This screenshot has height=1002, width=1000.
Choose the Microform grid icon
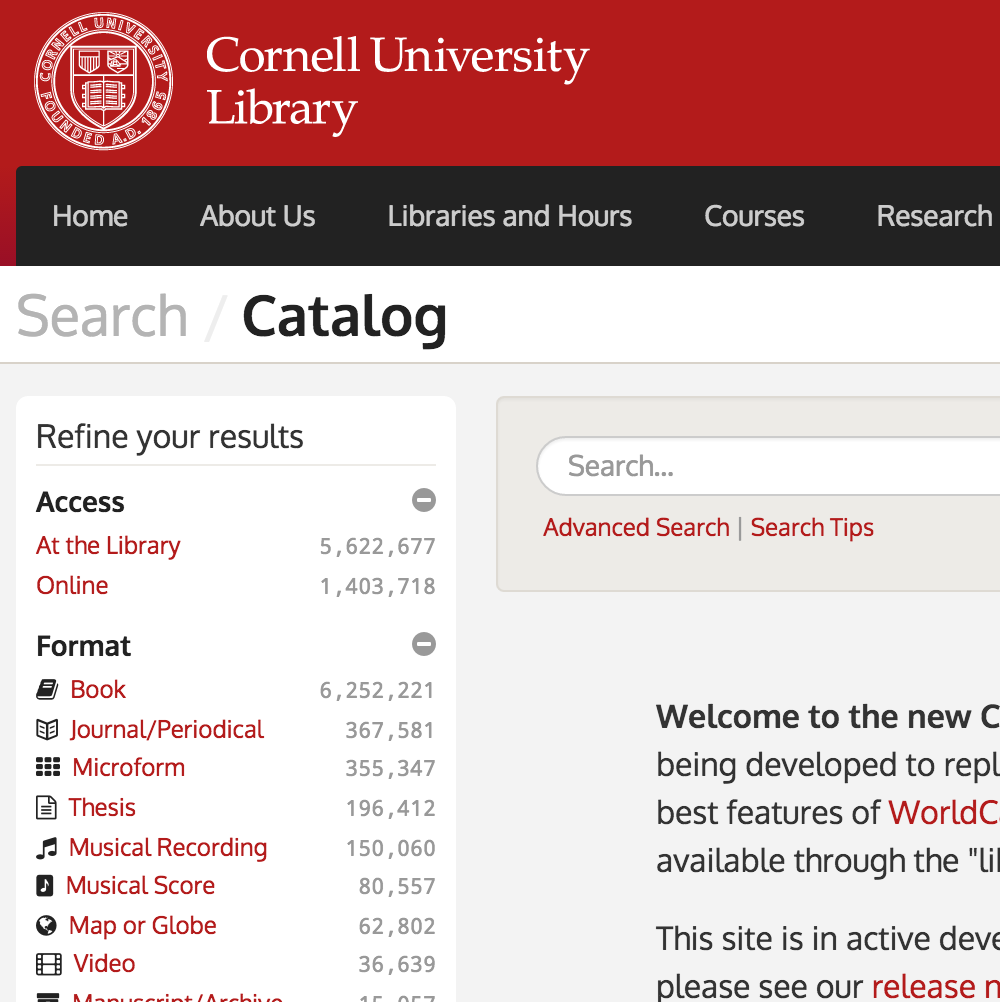(48, 767)
